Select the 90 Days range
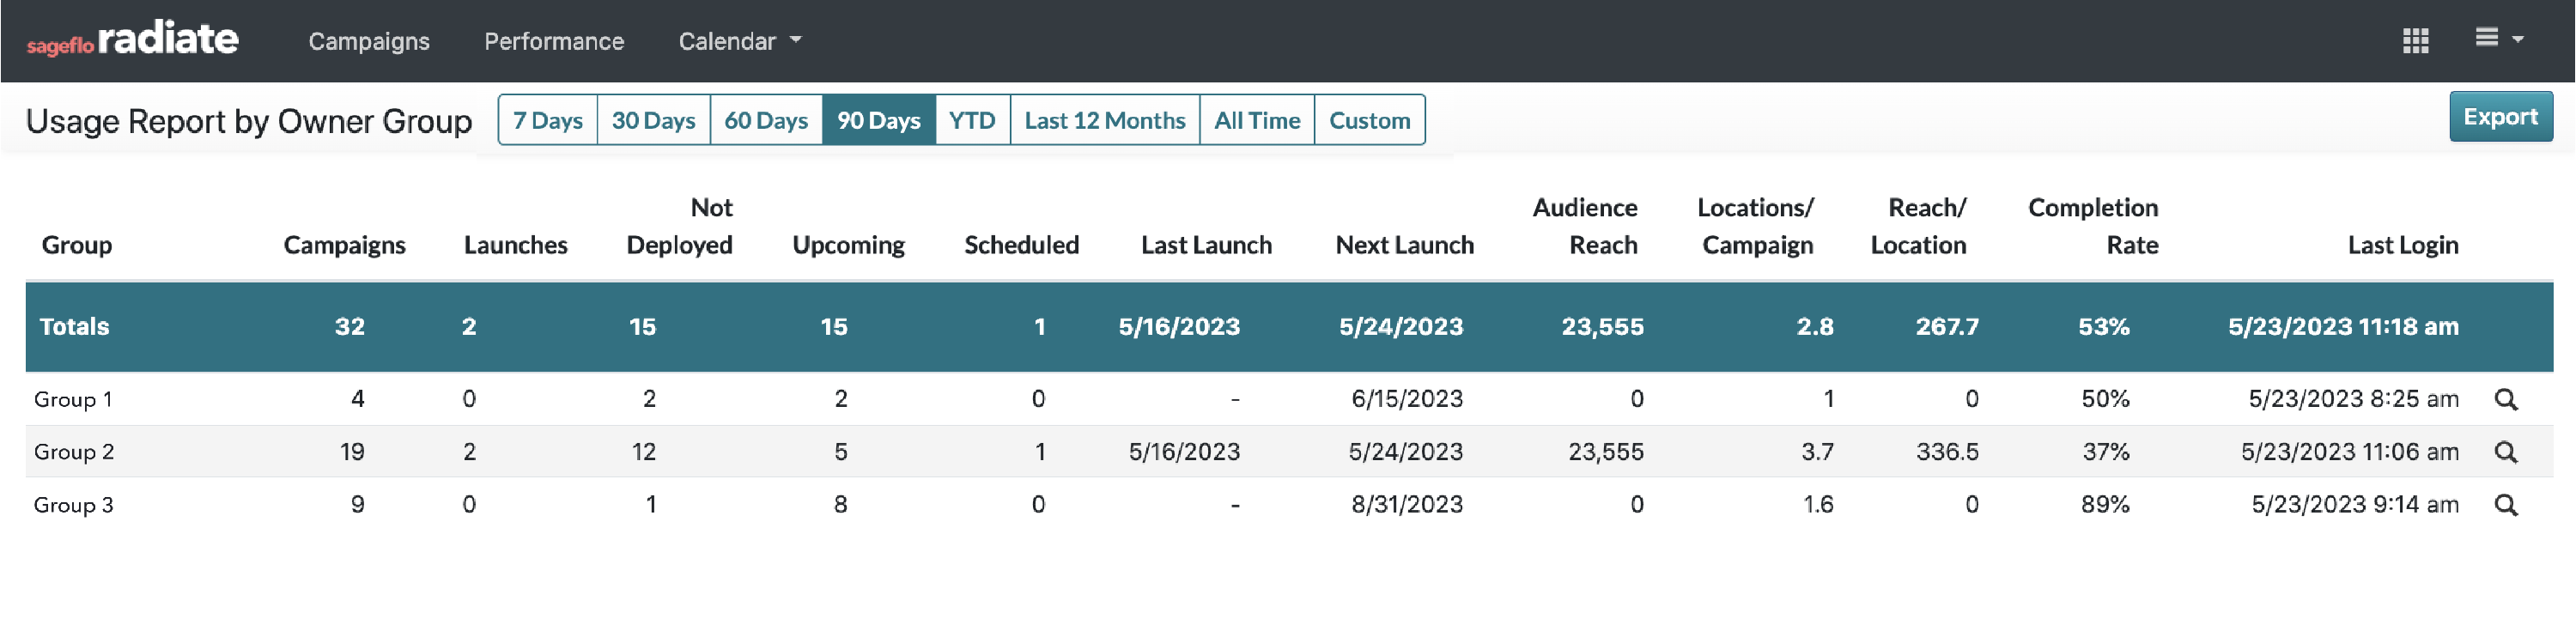This screenshot has width=2576, height=625. point(878,120)
